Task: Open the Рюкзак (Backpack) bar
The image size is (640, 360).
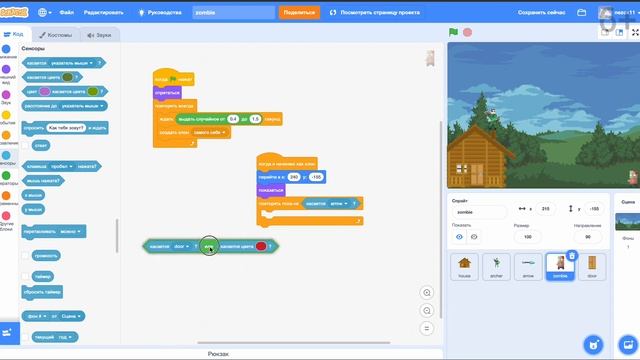Action: point(218,354)
